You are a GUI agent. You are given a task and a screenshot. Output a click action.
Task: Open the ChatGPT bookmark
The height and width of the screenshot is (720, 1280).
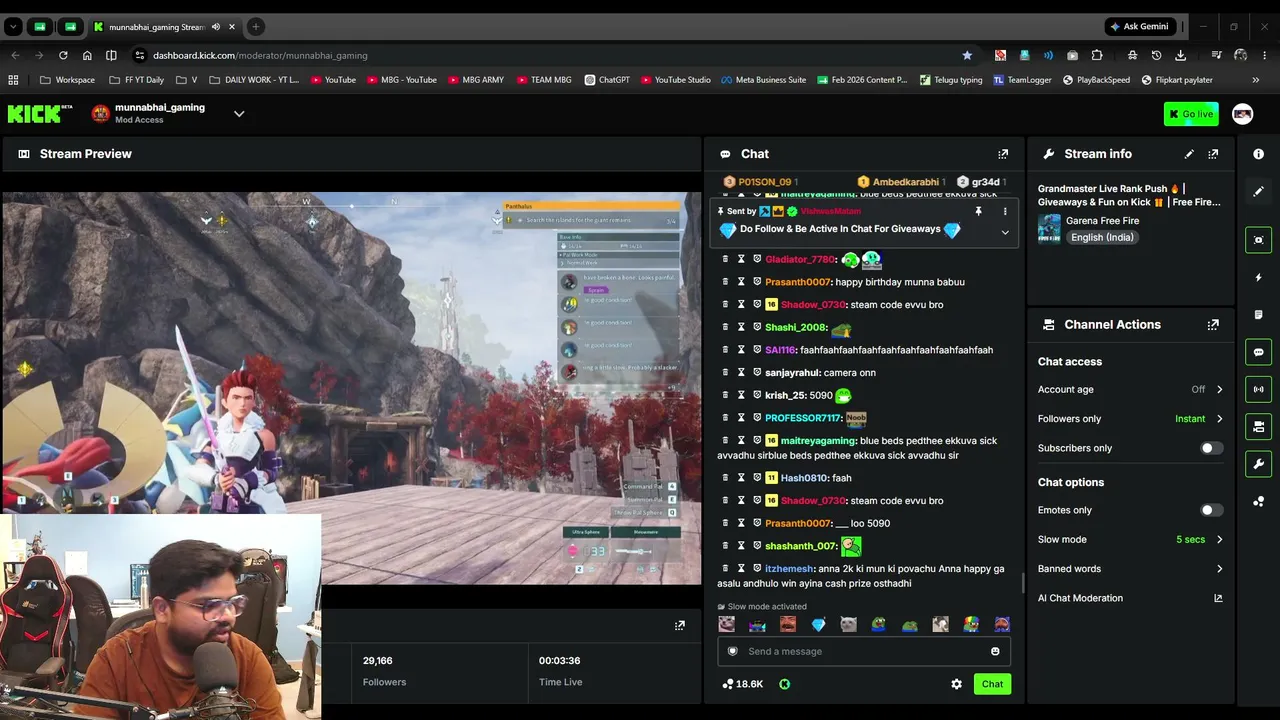coord(607,80)
